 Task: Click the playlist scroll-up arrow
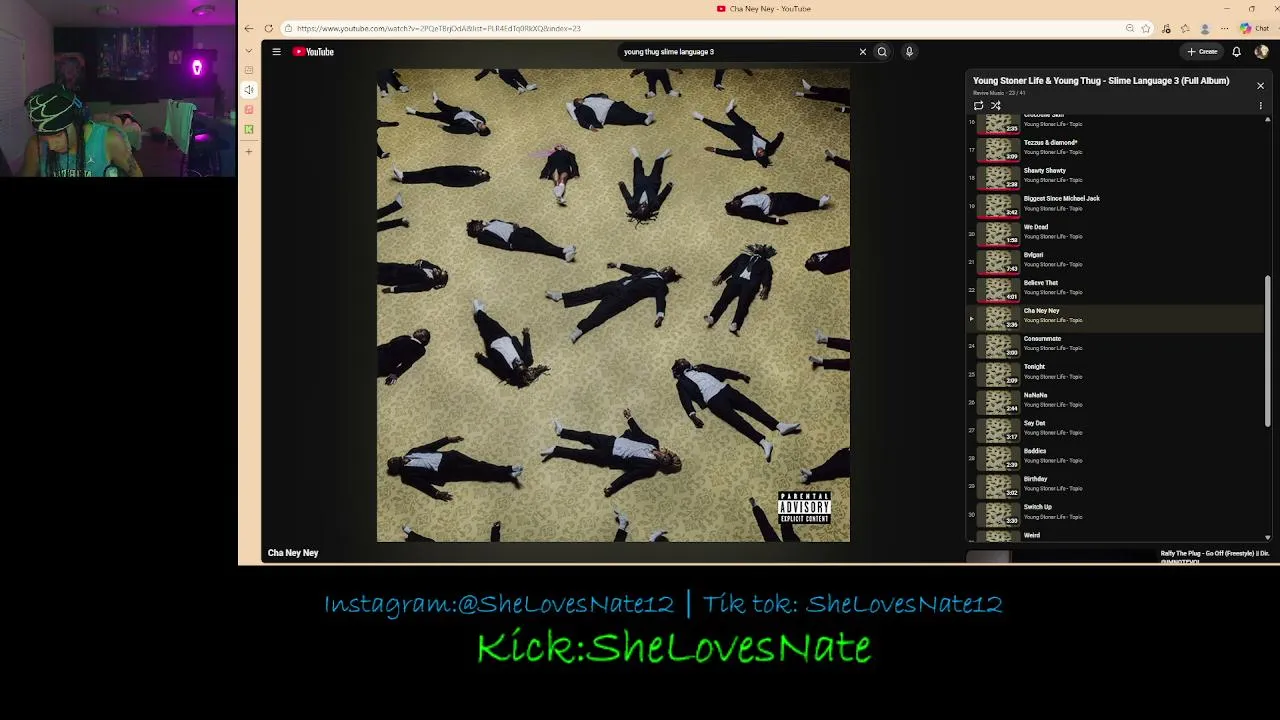1268,120
